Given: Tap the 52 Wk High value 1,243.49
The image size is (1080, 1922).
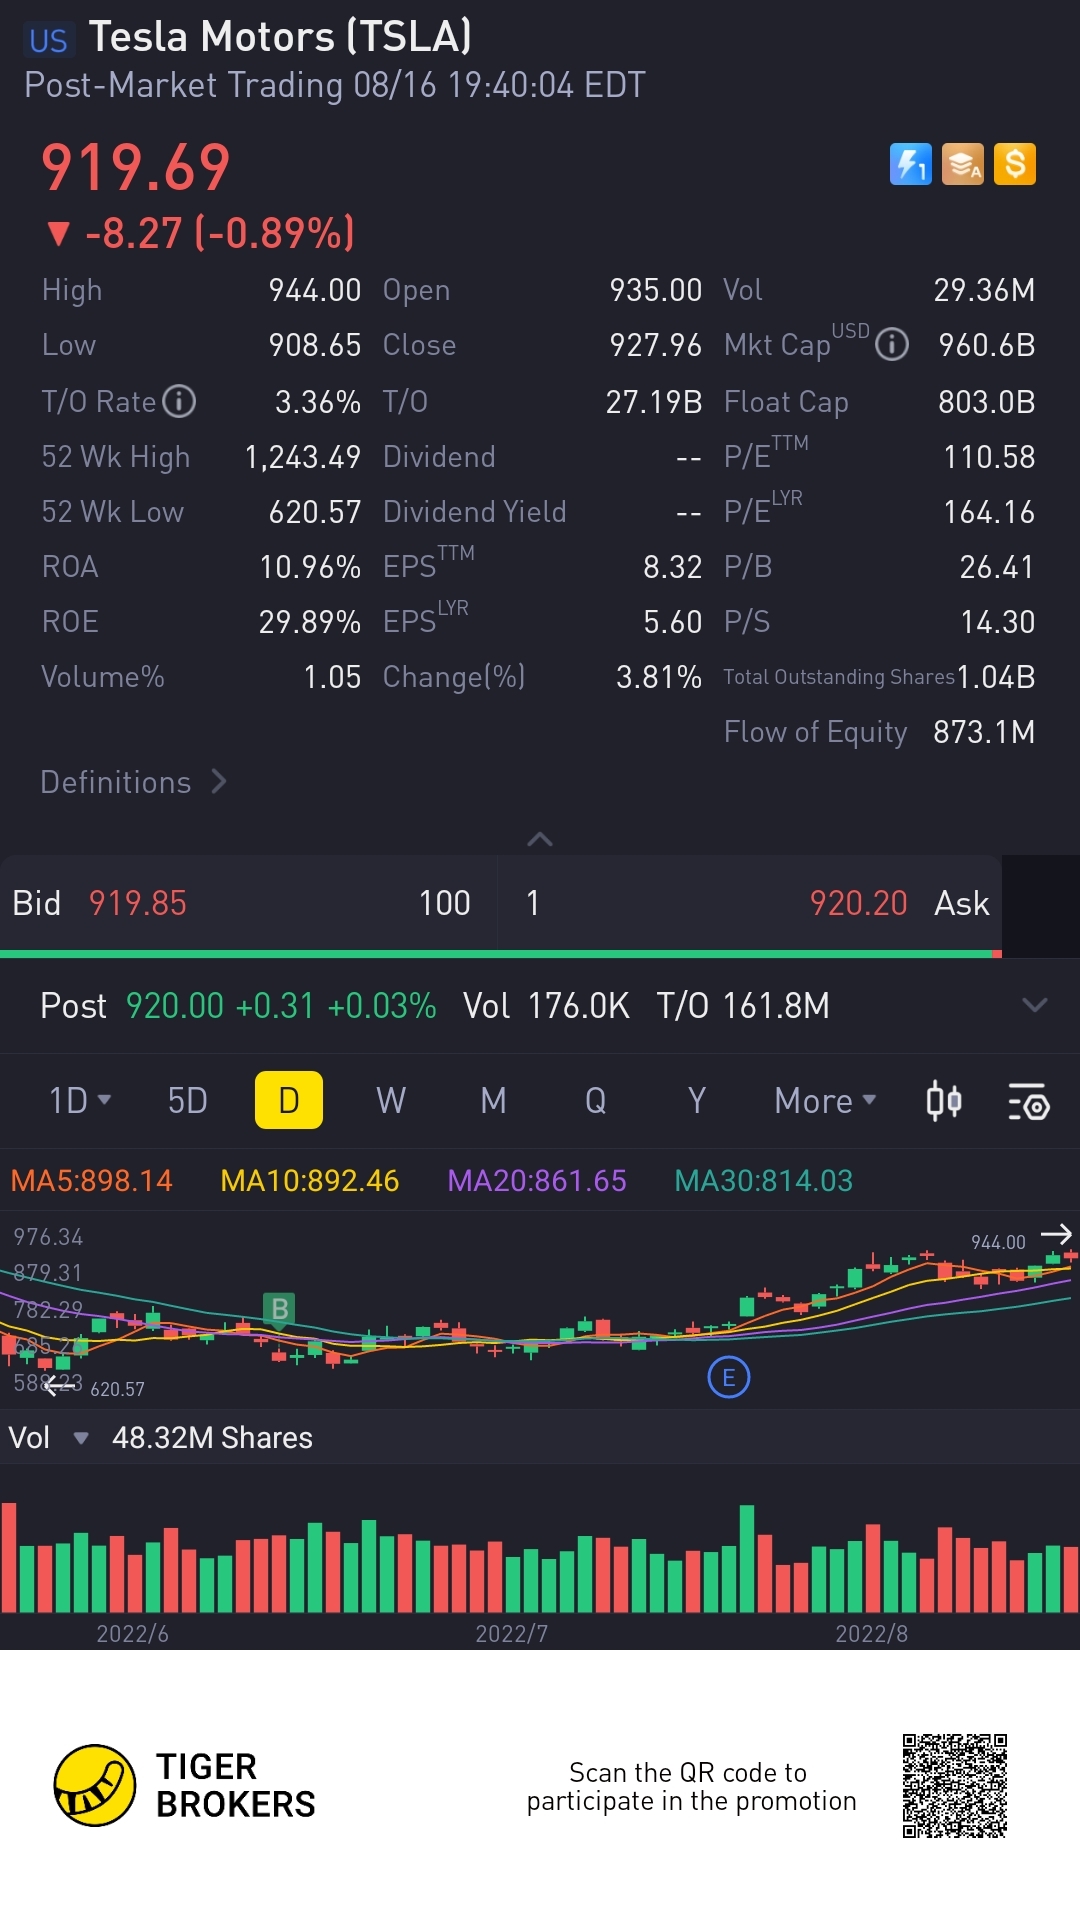Looking at the screenshot, I should pyautogui.click(x=303, y=457).
